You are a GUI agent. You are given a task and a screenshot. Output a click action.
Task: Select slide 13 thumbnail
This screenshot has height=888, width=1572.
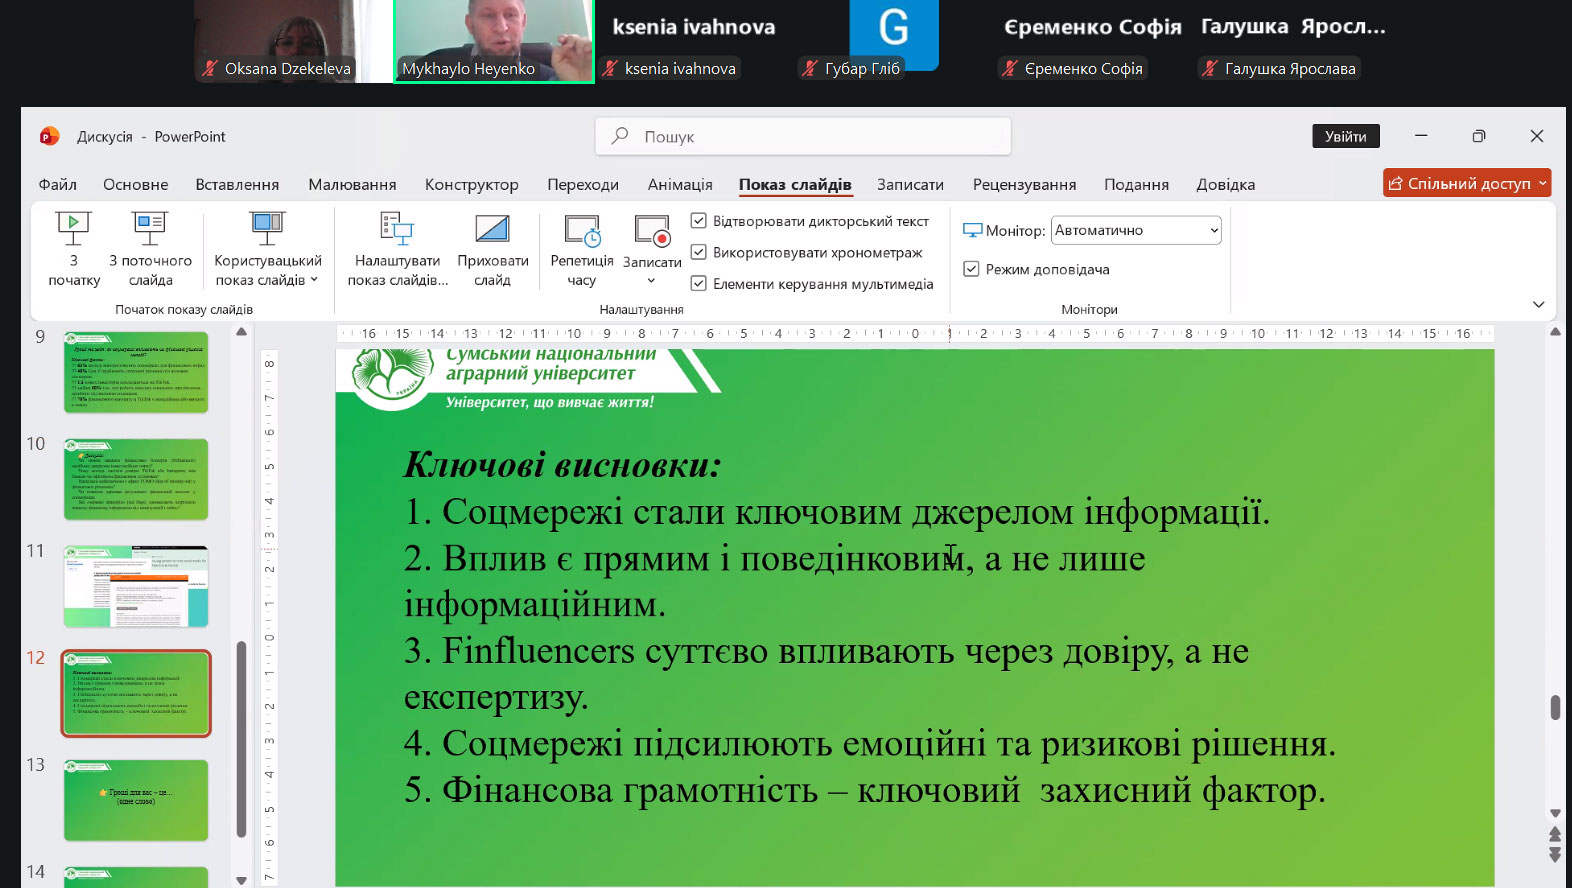[x=136, y=800]
